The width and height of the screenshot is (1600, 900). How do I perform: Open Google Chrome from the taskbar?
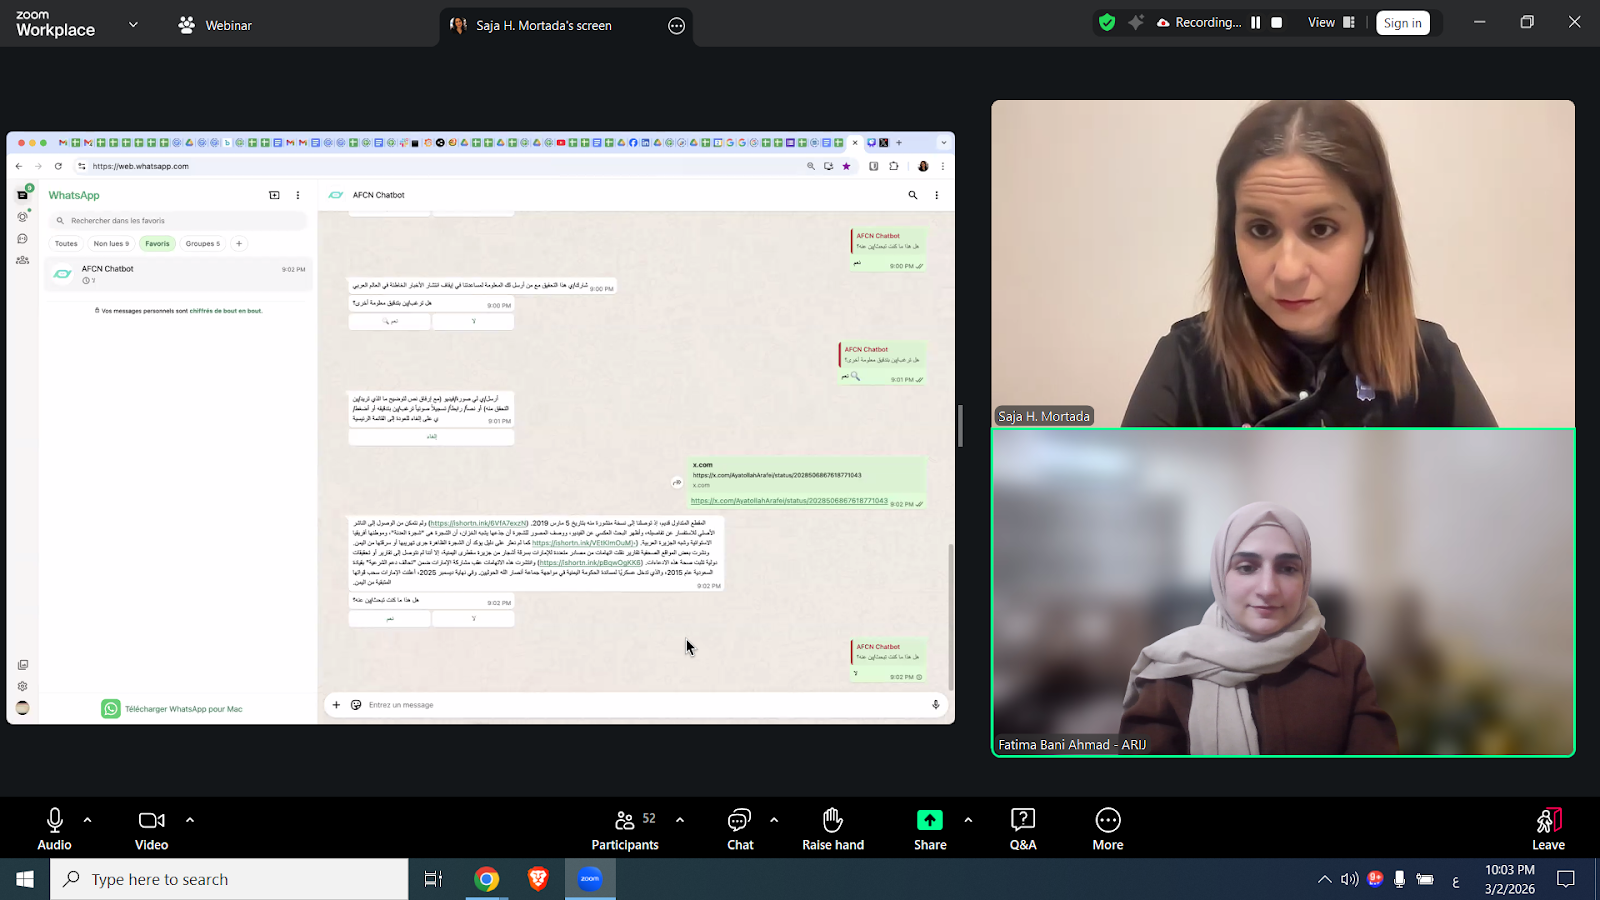pyautogui.click(x=487, y=879)
